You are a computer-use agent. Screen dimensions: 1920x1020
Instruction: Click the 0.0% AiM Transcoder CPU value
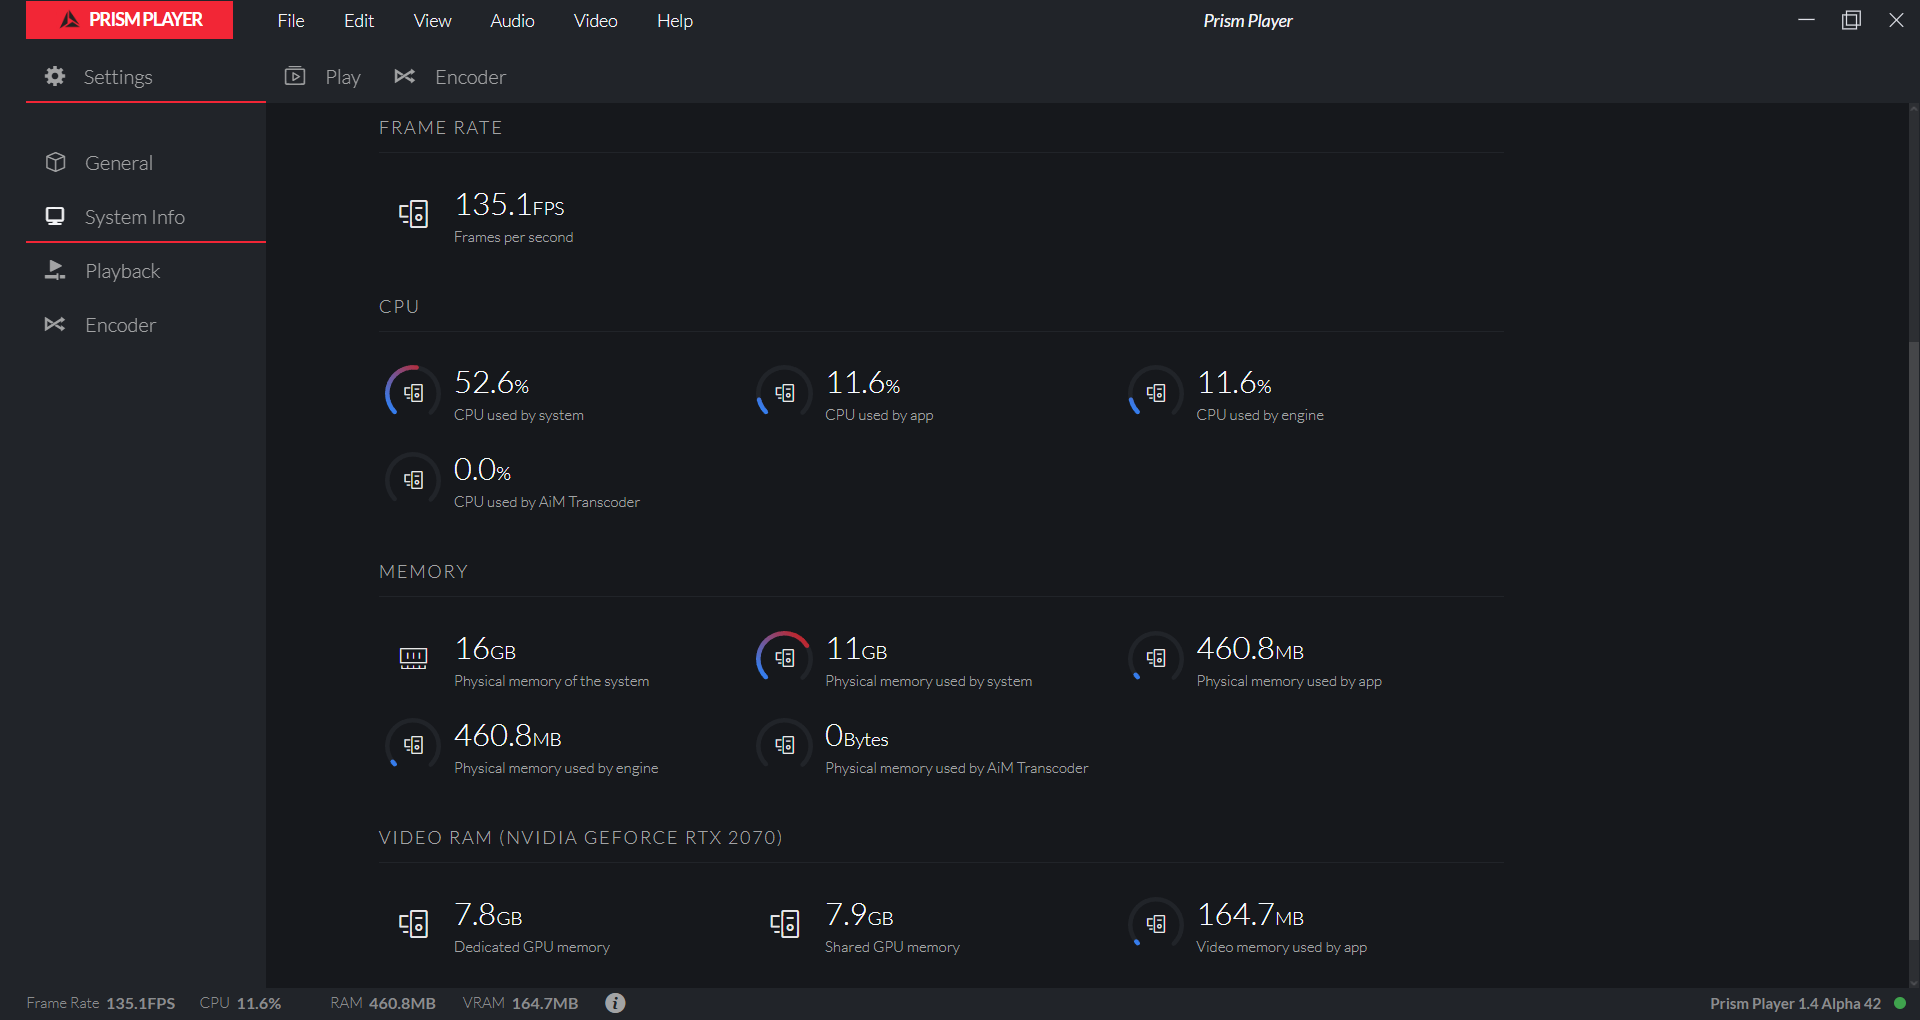point(482,470)
